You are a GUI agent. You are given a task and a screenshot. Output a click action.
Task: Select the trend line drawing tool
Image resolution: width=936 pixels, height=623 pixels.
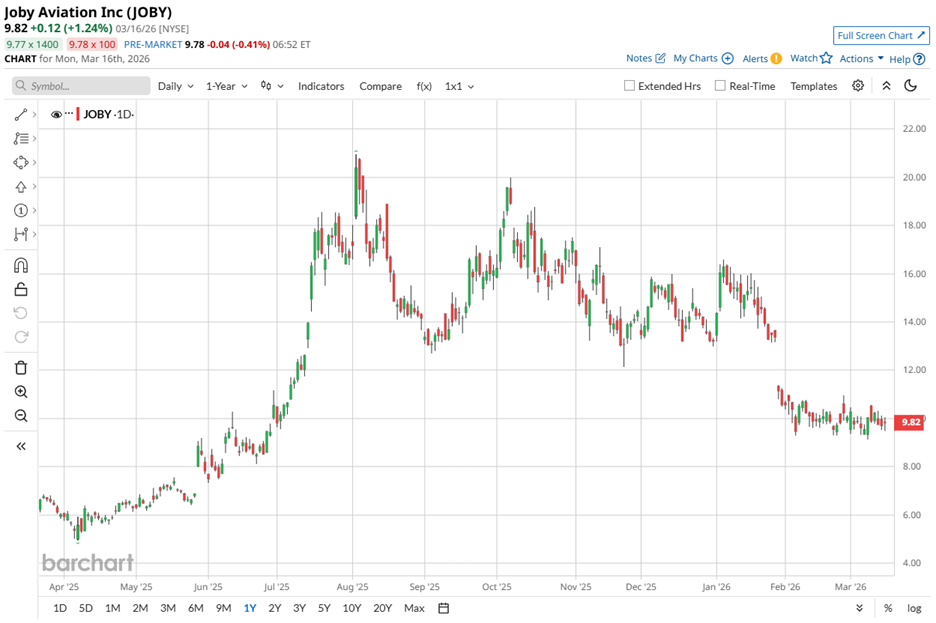21,115
